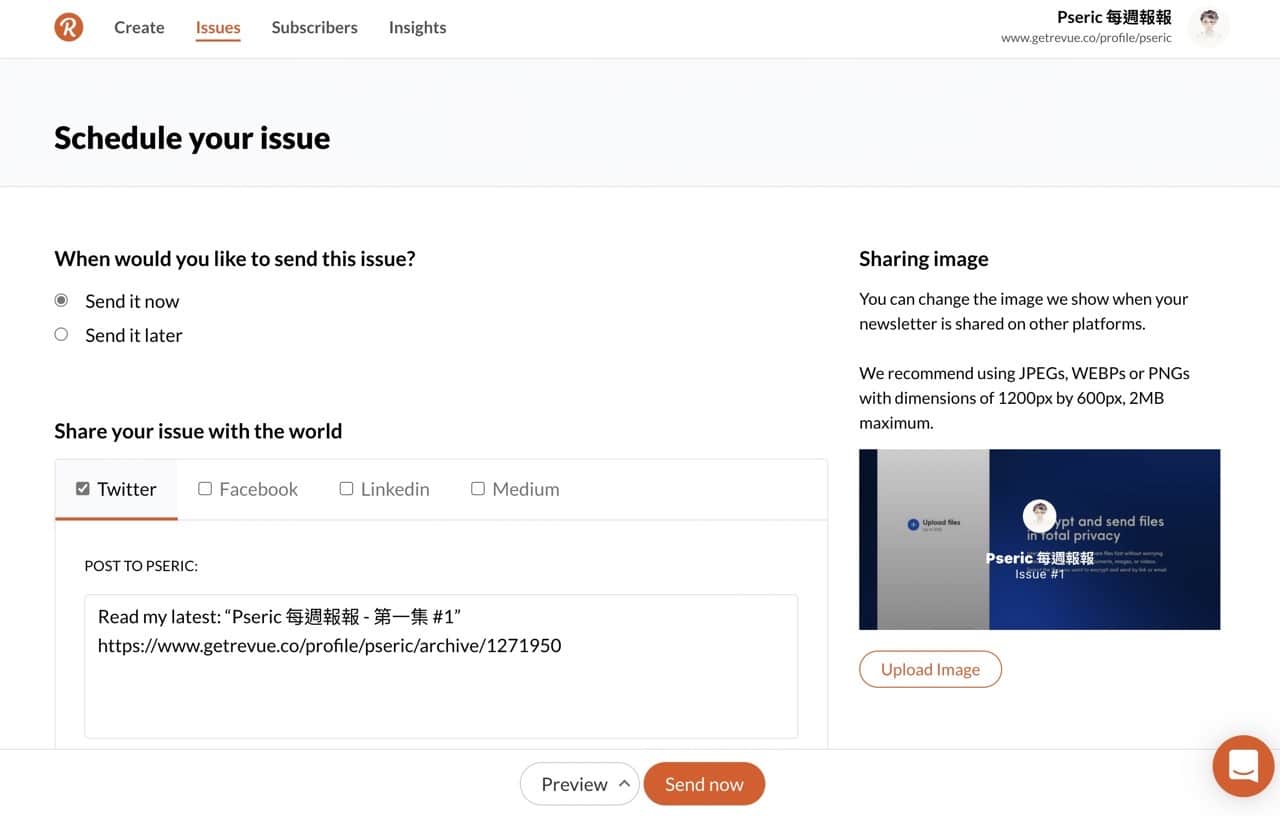Click the avatar inside sharing image preview
The width and height of the screenshot is (1280, 816).
(x=1040, y=516)
